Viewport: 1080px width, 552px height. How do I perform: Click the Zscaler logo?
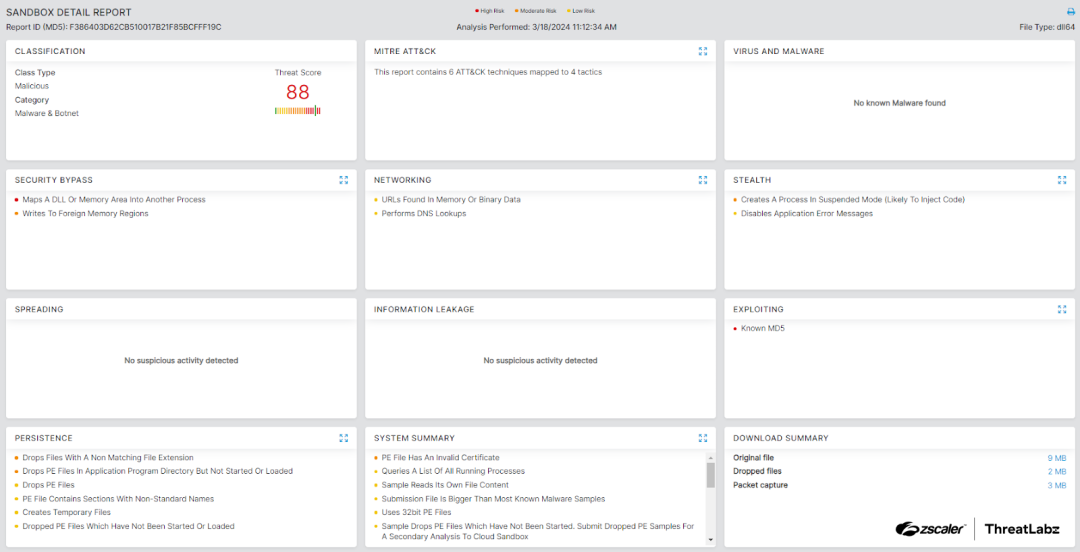pos(930,529)
